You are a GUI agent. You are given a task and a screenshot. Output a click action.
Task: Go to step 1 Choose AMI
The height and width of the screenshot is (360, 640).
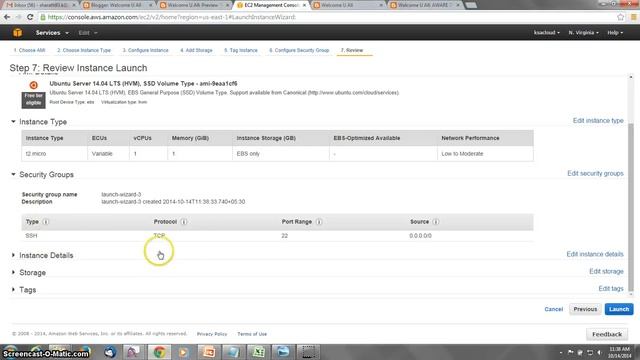pos(29,50)
